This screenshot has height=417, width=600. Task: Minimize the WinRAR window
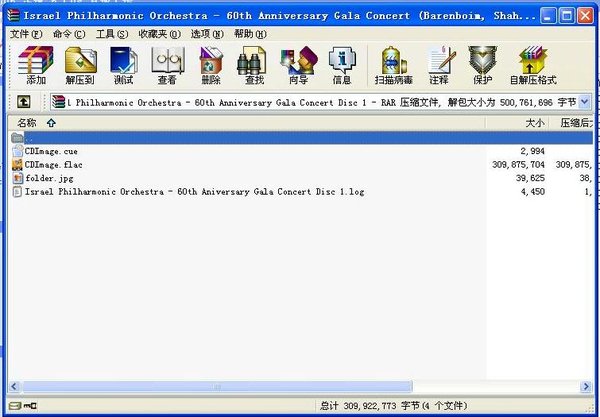point(548,16)
